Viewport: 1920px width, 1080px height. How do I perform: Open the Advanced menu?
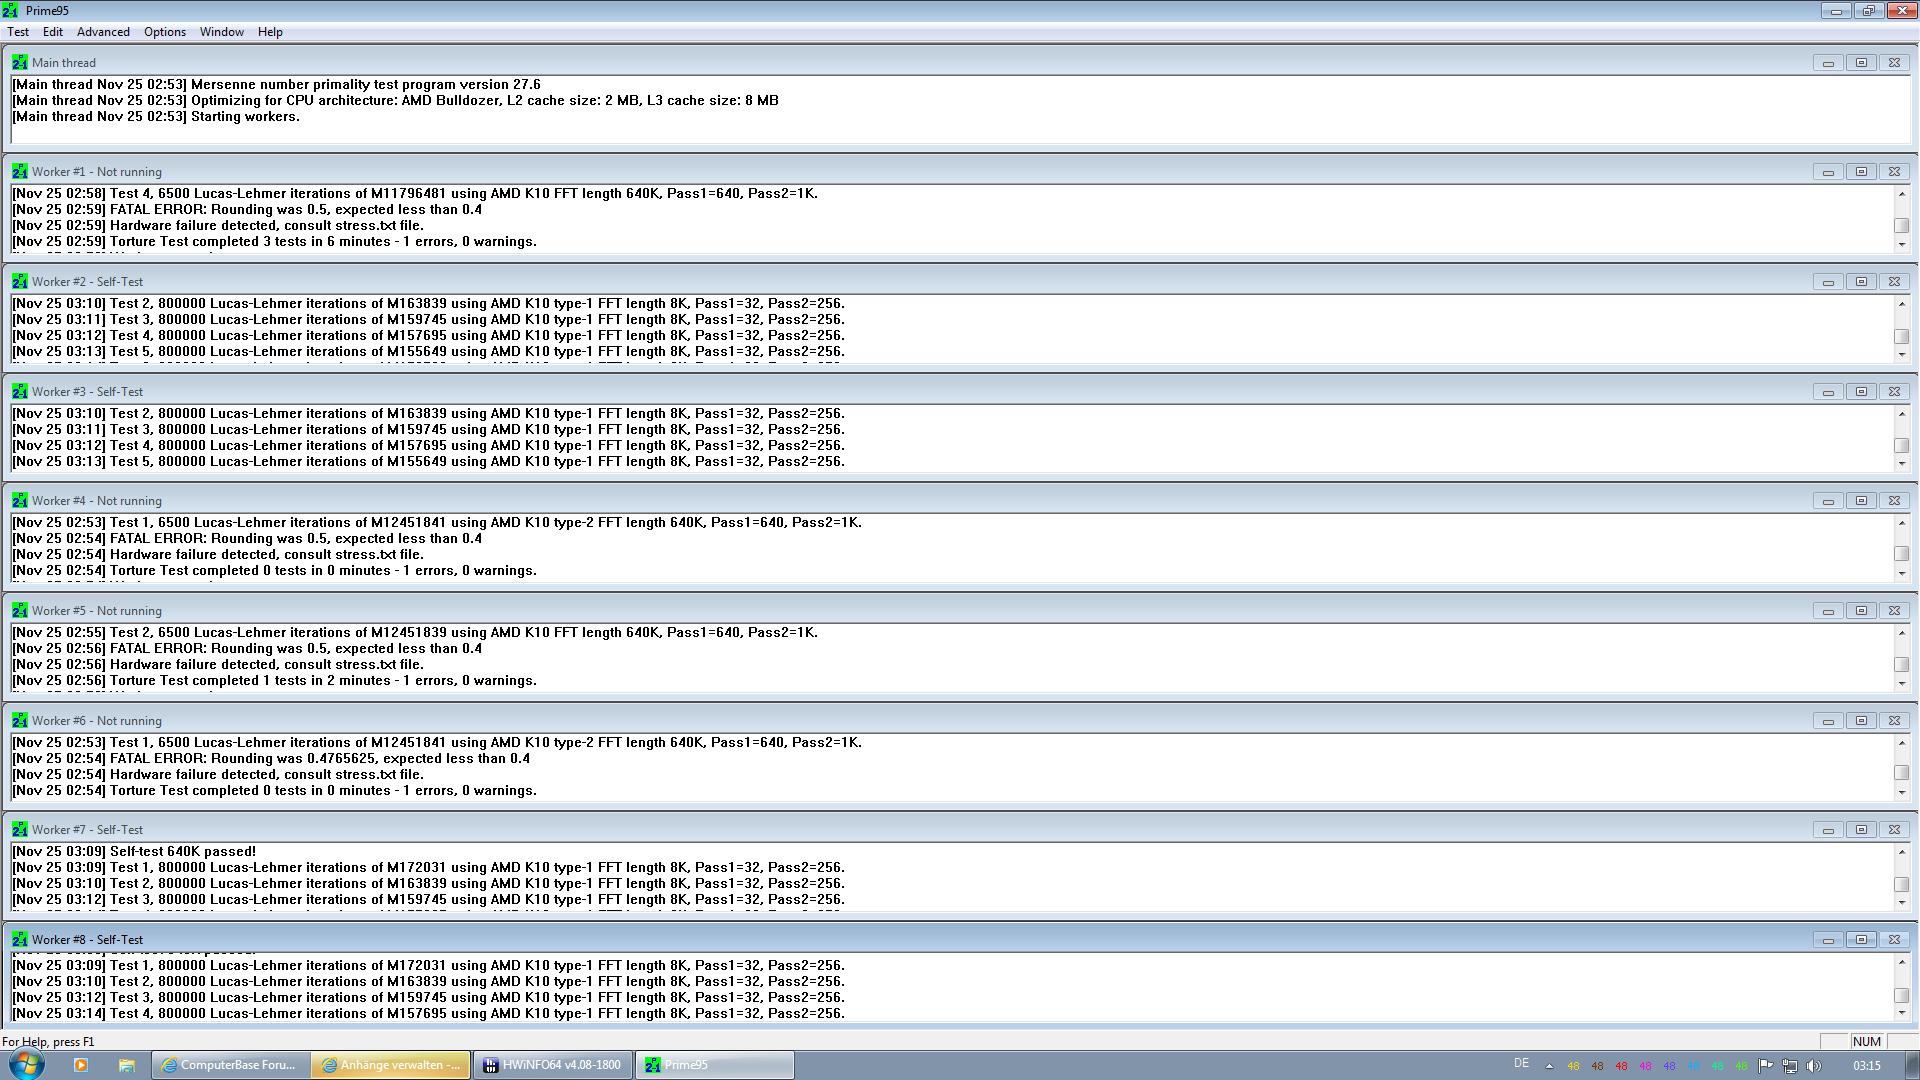[103, 32]
